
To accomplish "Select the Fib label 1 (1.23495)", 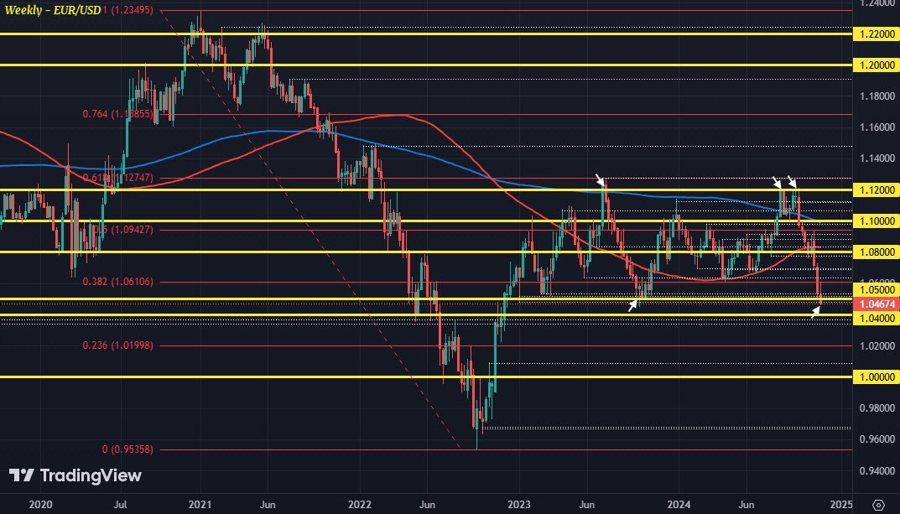I will (128, 10).
